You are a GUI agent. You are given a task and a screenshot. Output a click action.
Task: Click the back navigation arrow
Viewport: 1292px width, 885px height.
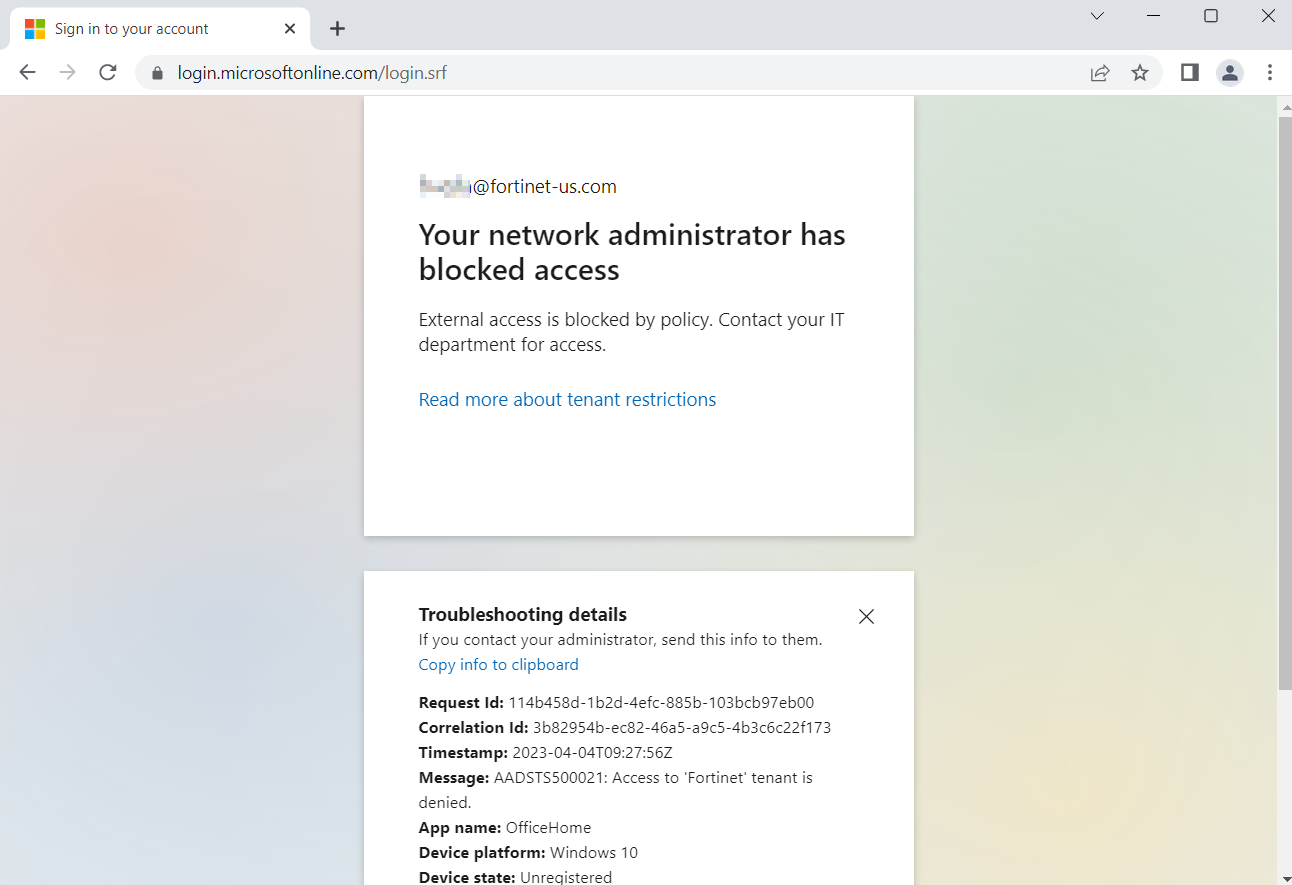[x=27, y=72]
